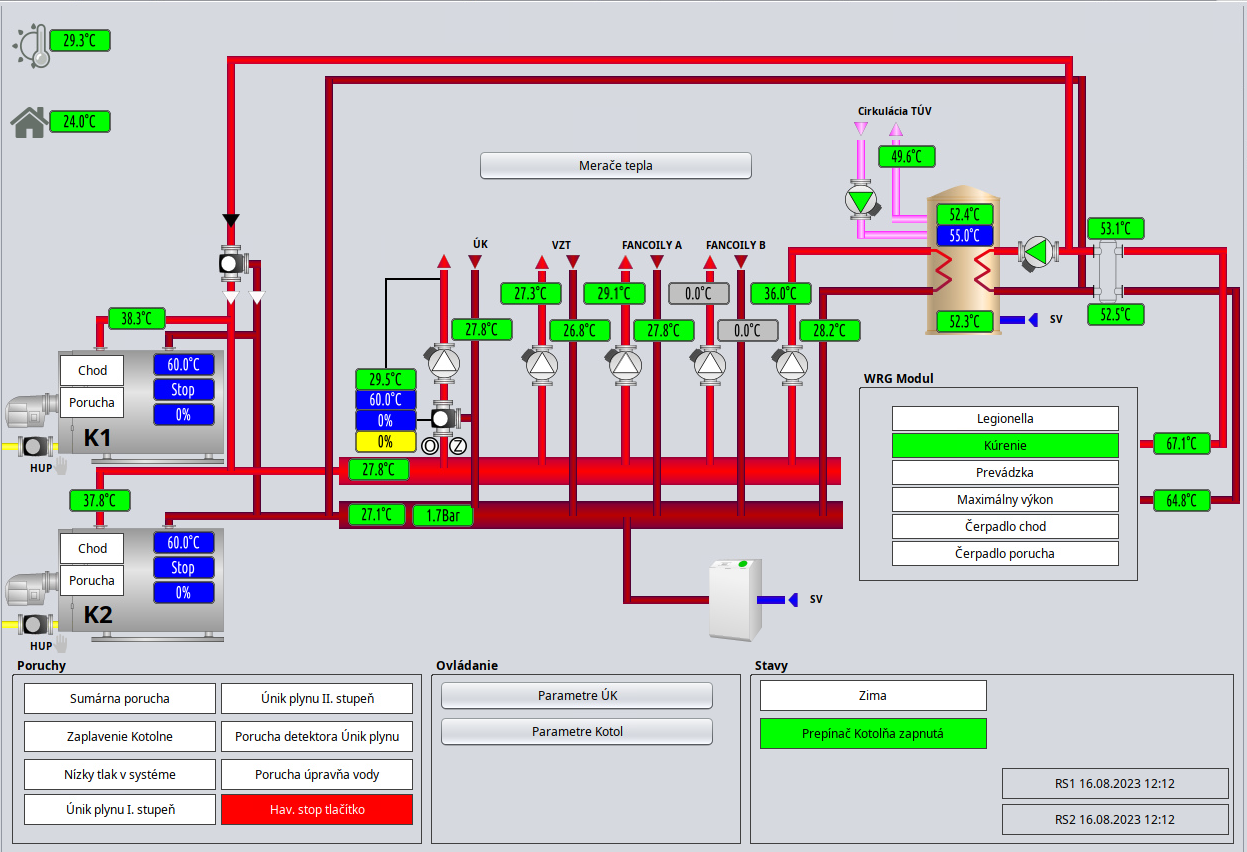Viewport: 1247px width, 852px height.
Task: Click the yellow 0% valve position field
Action: pyautogui.click(x=385, y=441)
